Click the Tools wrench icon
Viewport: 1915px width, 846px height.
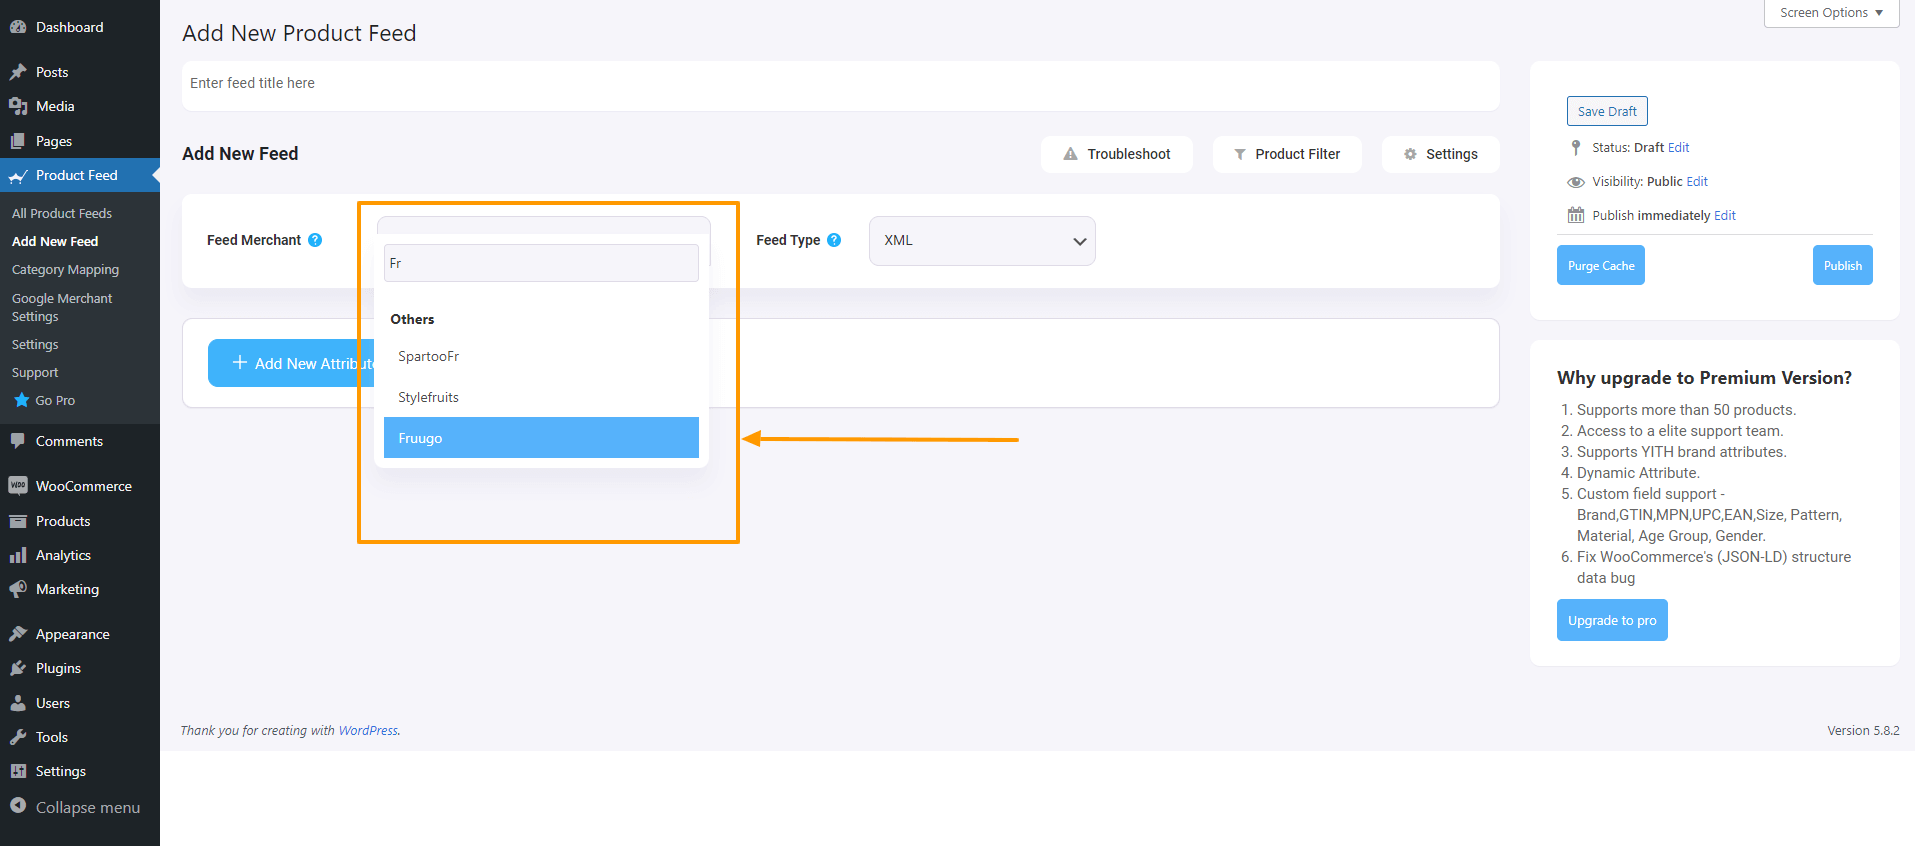point(18,737)
